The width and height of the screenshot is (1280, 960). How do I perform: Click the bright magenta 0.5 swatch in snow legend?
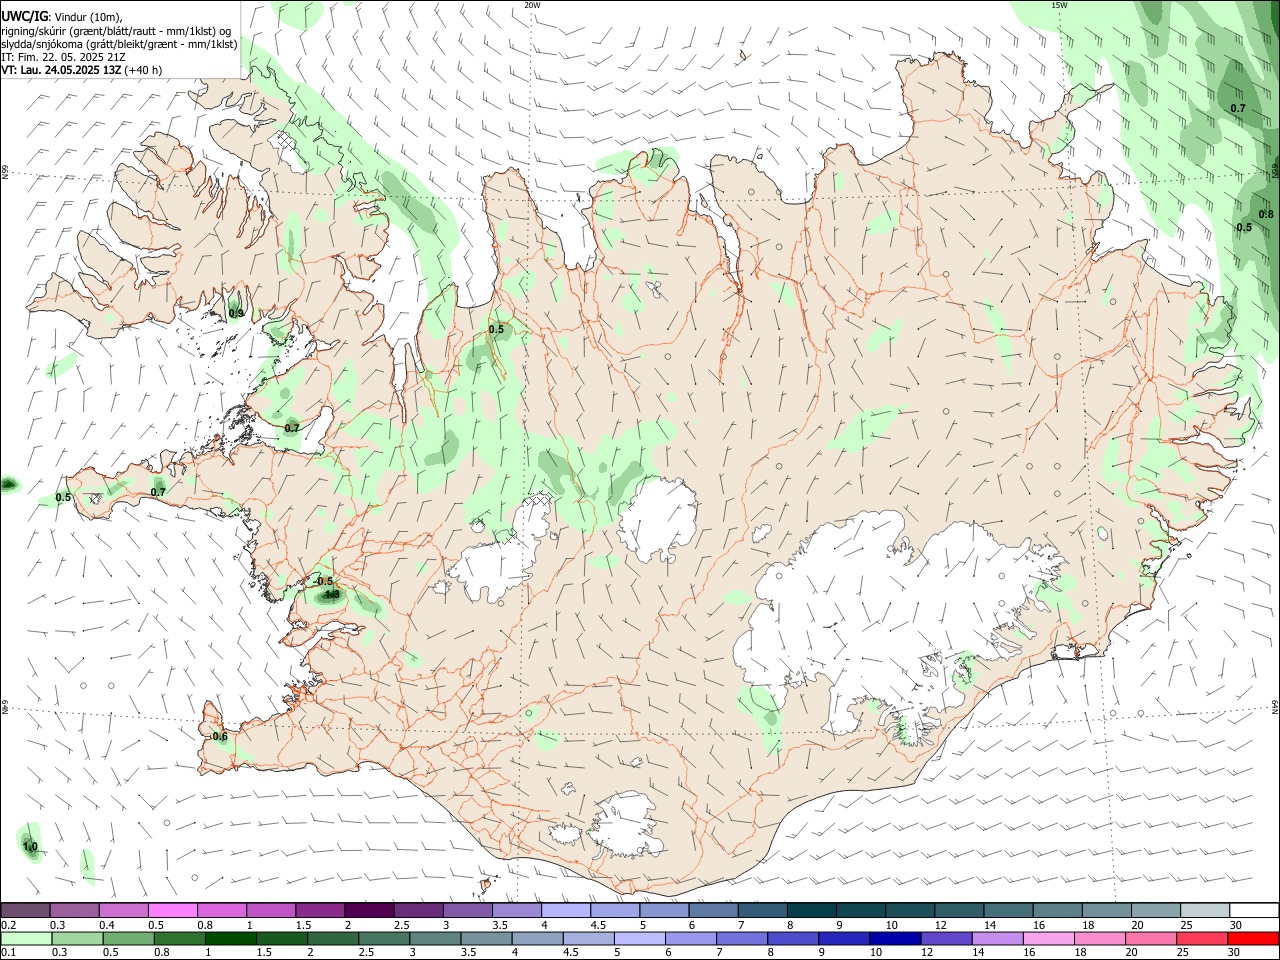click(172, 910)
